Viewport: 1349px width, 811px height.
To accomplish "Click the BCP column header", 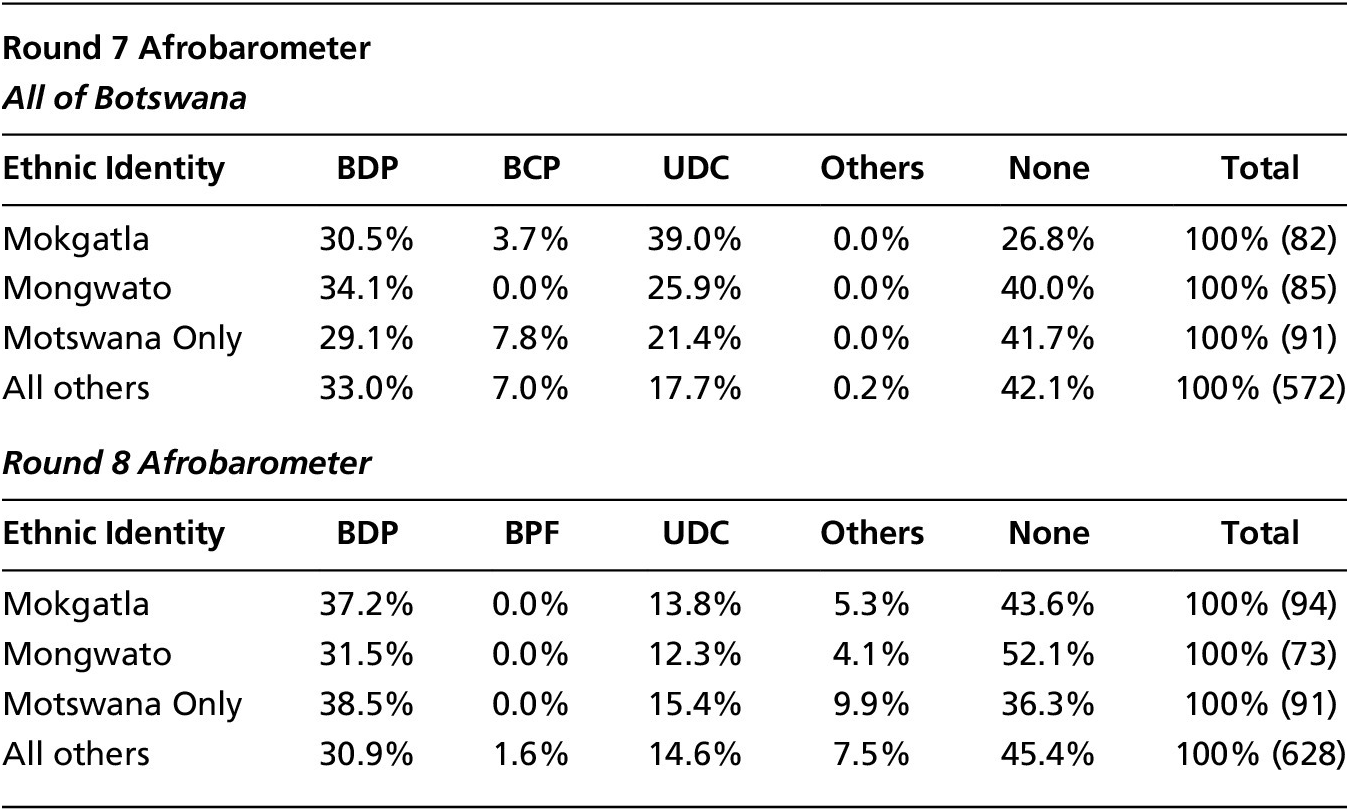I will click(x=531, y=168).
